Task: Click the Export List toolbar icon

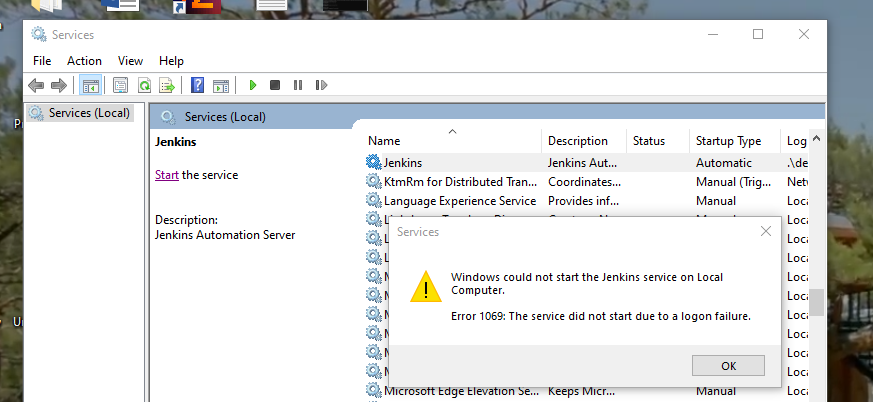Action: click(167, 85)
